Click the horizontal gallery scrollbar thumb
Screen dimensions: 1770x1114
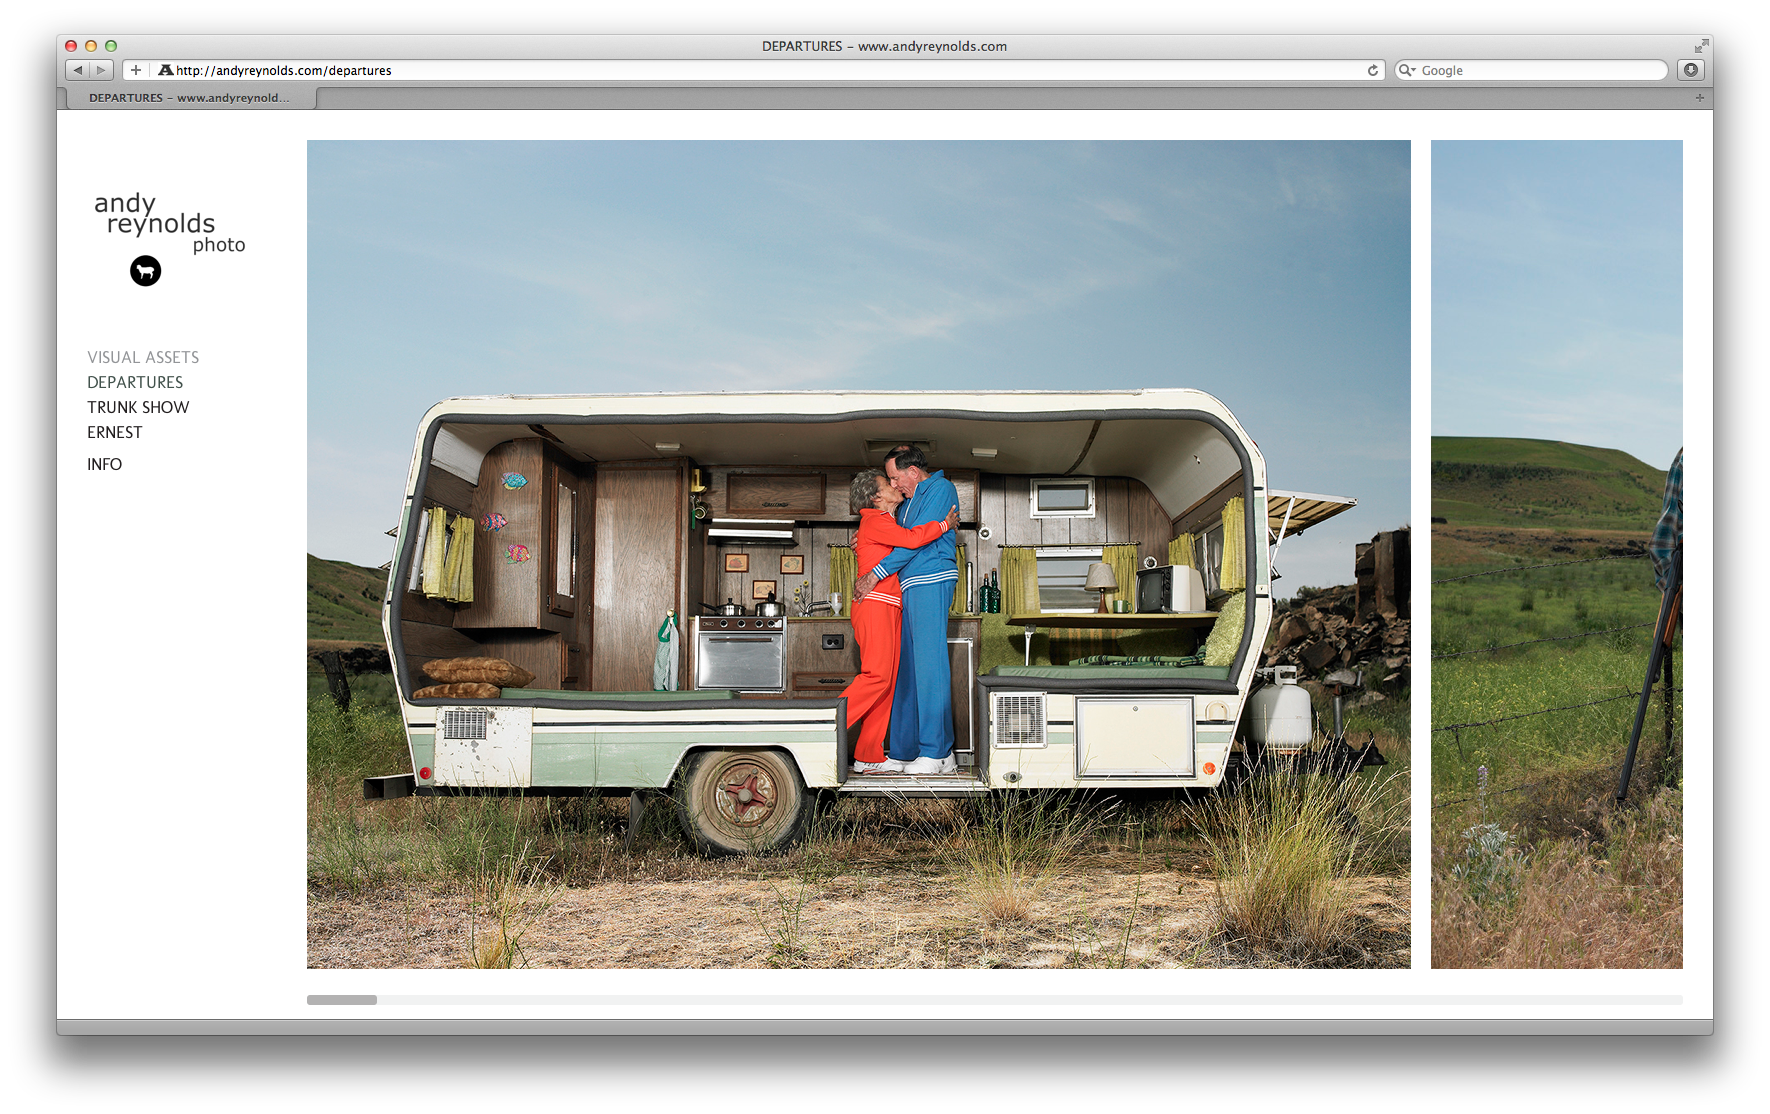342,1000
